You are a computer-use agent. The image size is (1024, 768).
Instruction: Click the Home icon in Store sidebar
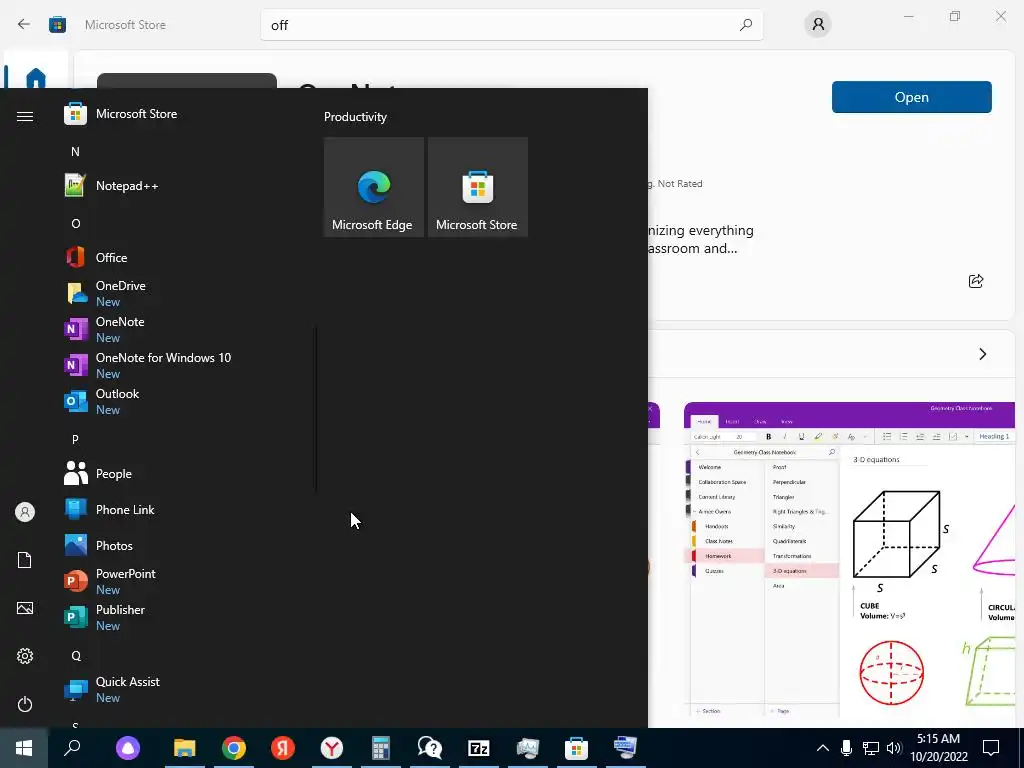(36, 77)
